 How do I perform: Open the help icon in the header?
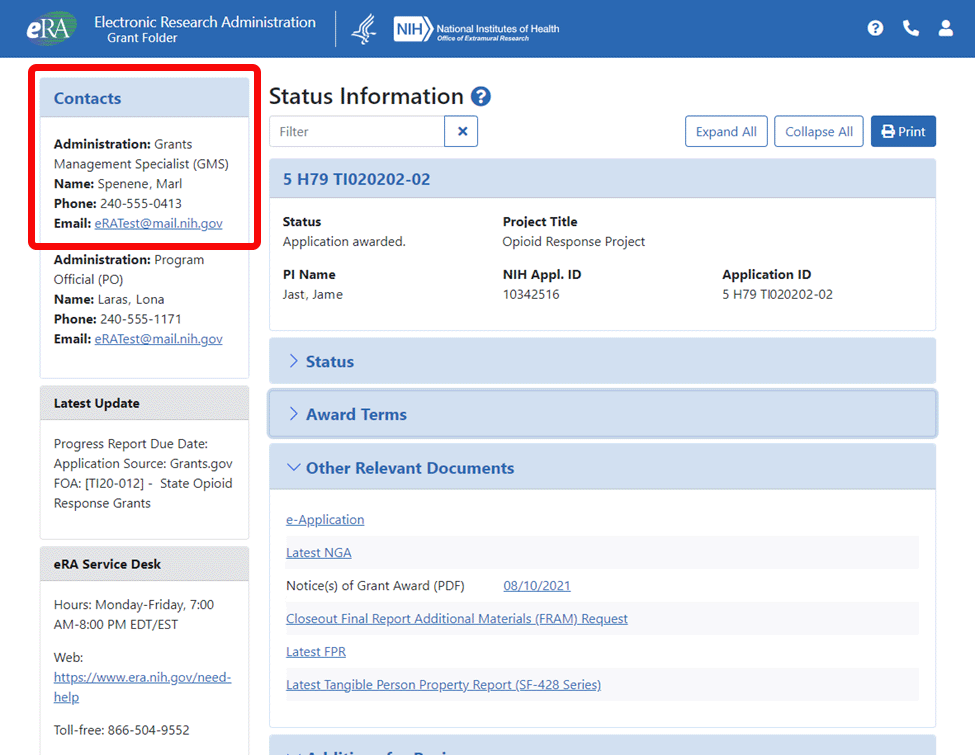875,28
